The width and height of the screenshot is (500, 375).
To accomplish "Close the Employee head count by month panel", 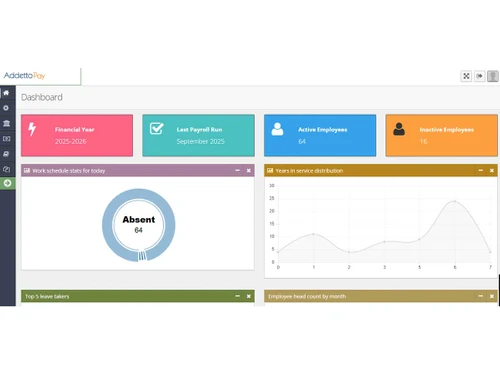I will [492, 296].
